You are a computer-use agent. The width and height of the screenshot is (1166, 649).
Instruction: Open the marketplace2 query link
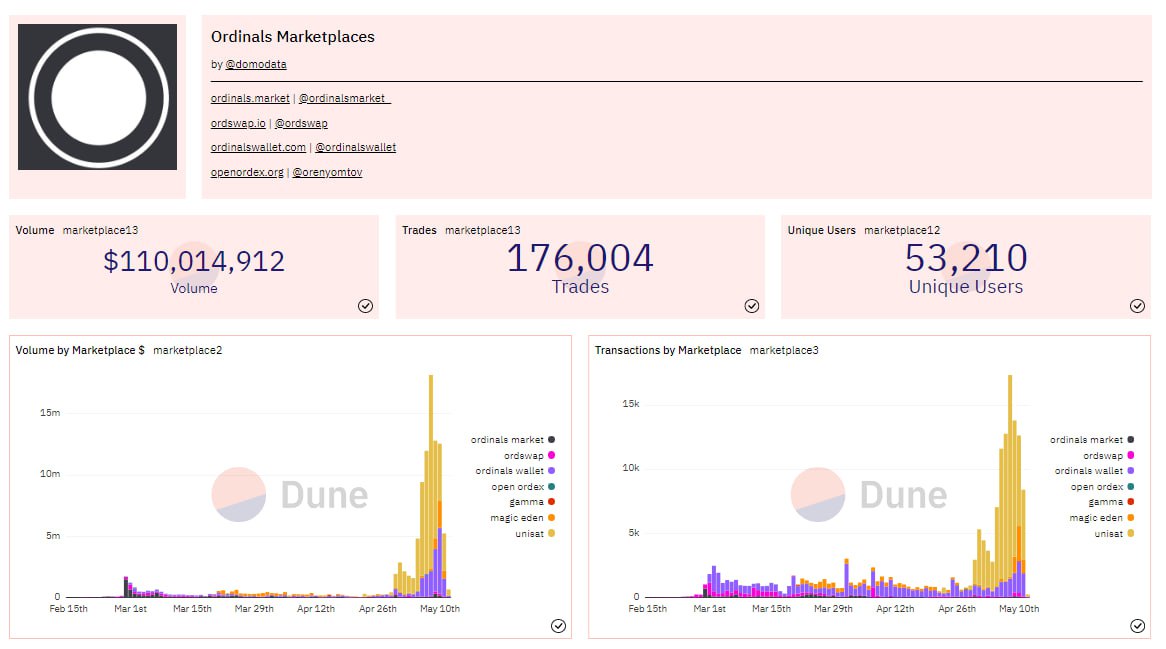pos(187,351)
